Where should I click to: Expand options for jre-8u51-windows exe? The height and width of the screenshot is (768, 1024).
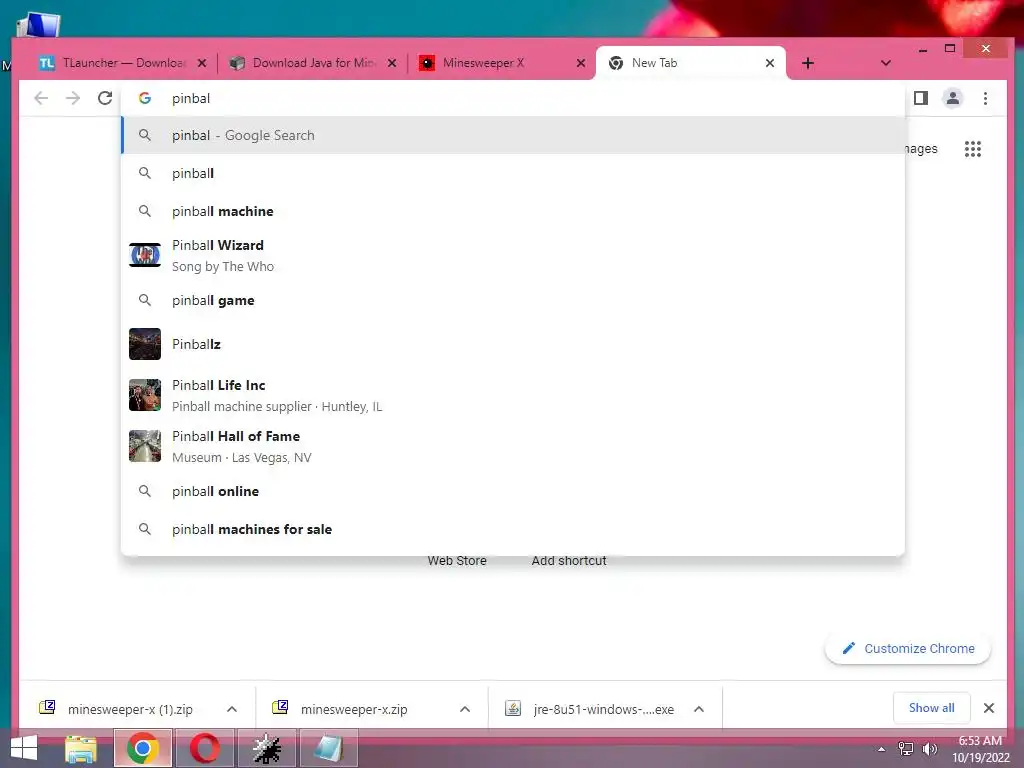(699, 709)
